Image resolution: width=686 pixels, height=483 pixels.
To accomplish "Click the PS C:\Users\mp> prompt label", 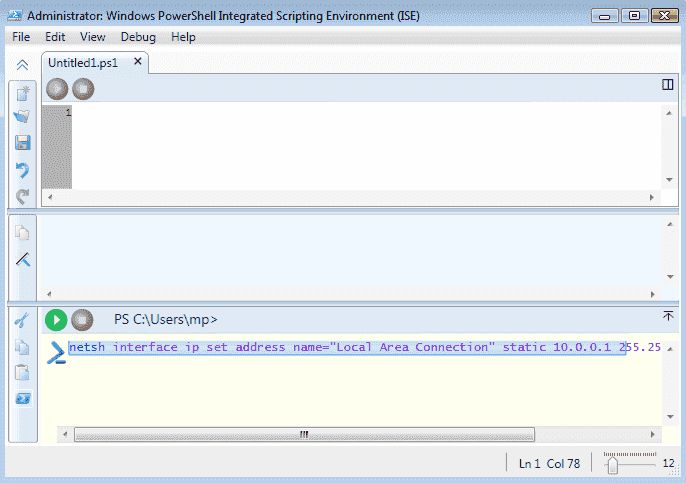I will [165, 320].
